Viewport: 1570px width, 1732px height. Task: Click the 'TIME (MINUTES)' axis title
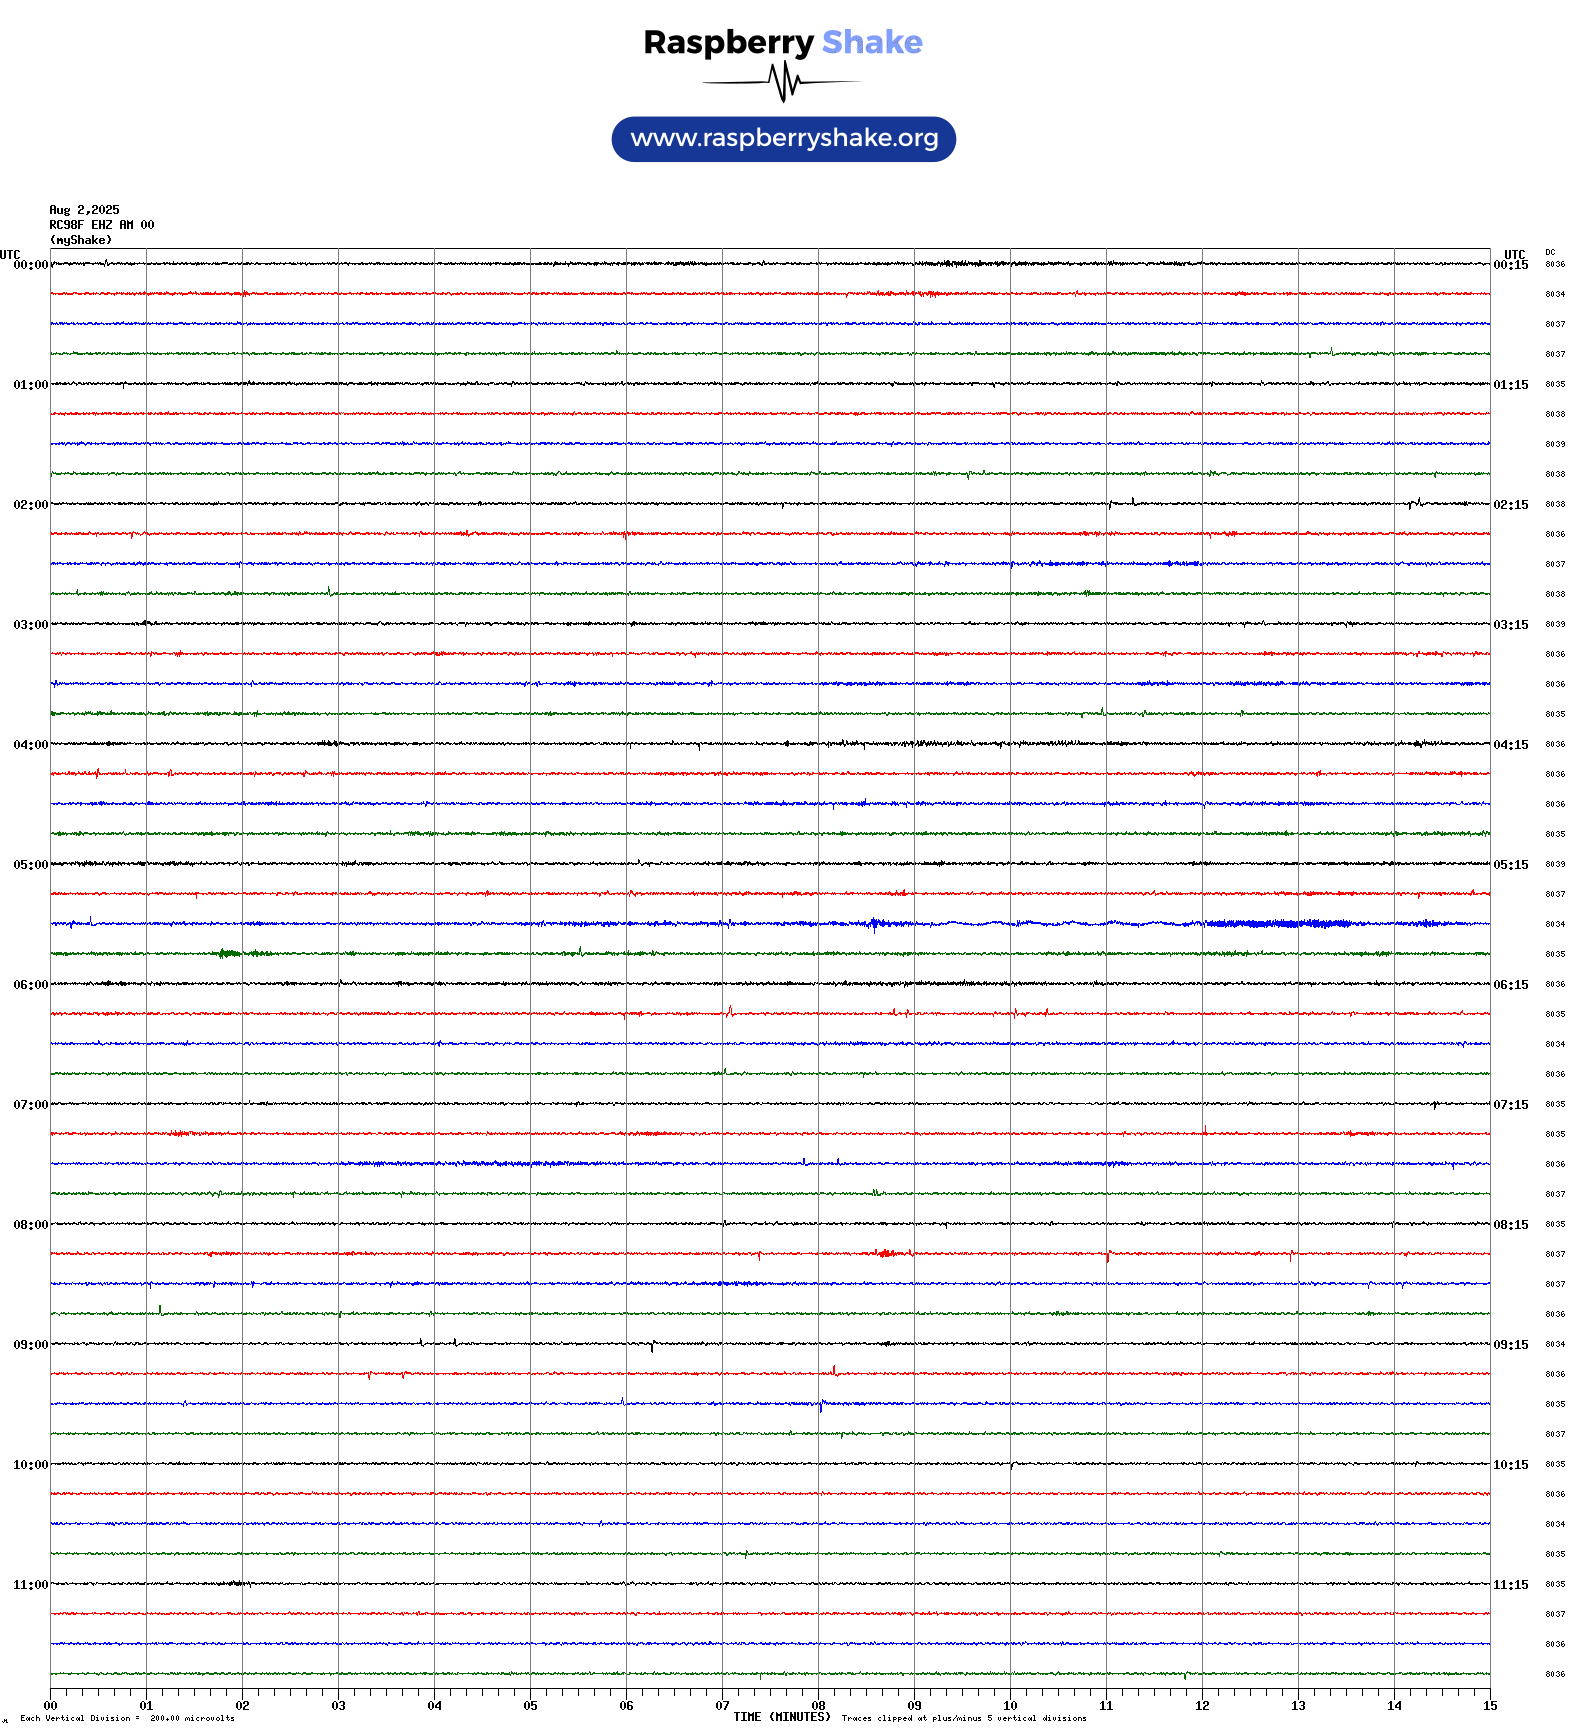coord(782,1717)
